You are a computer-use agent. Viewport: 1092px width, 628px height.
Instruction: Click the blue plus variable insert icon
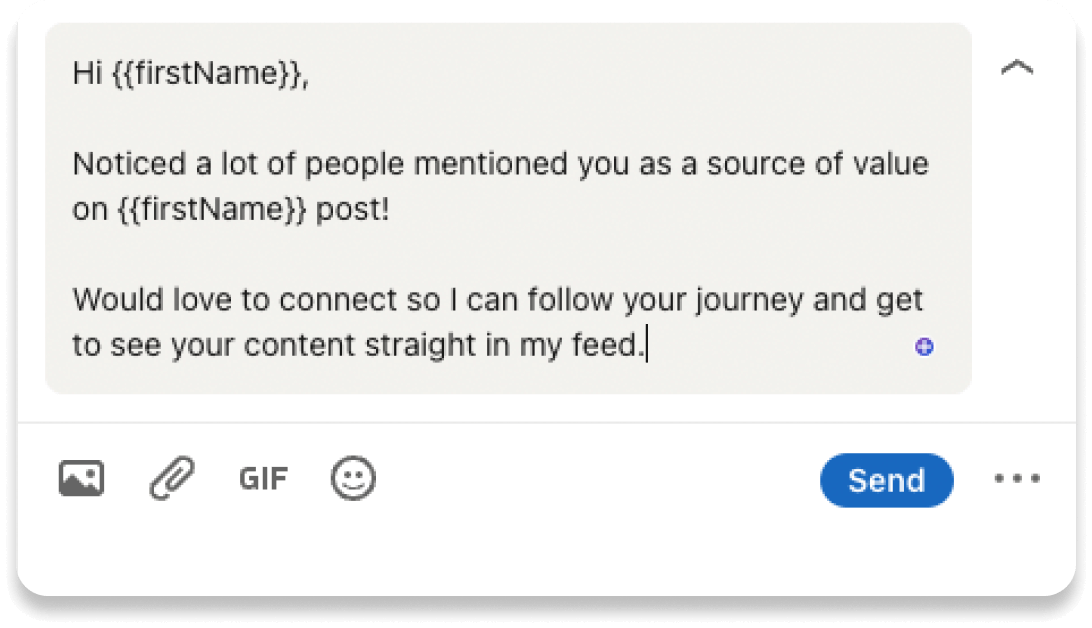point(924,345)
